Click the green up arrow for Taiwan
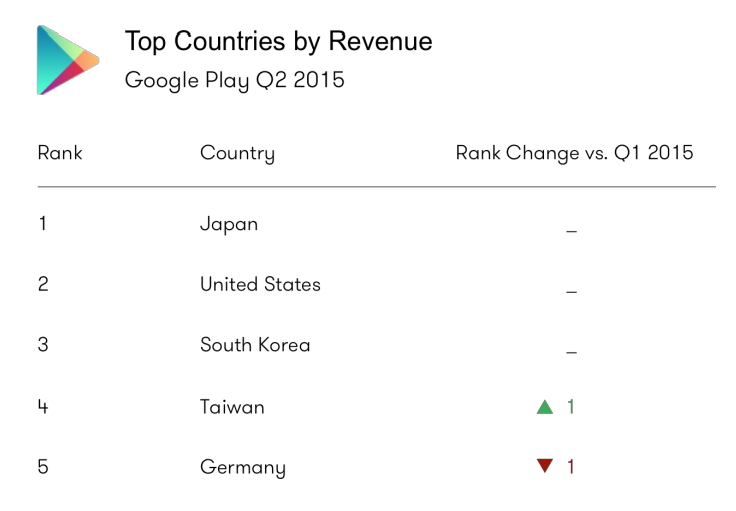Image resolution: width=736 pixels, height=511 pixels. click(x=545, y=407)
